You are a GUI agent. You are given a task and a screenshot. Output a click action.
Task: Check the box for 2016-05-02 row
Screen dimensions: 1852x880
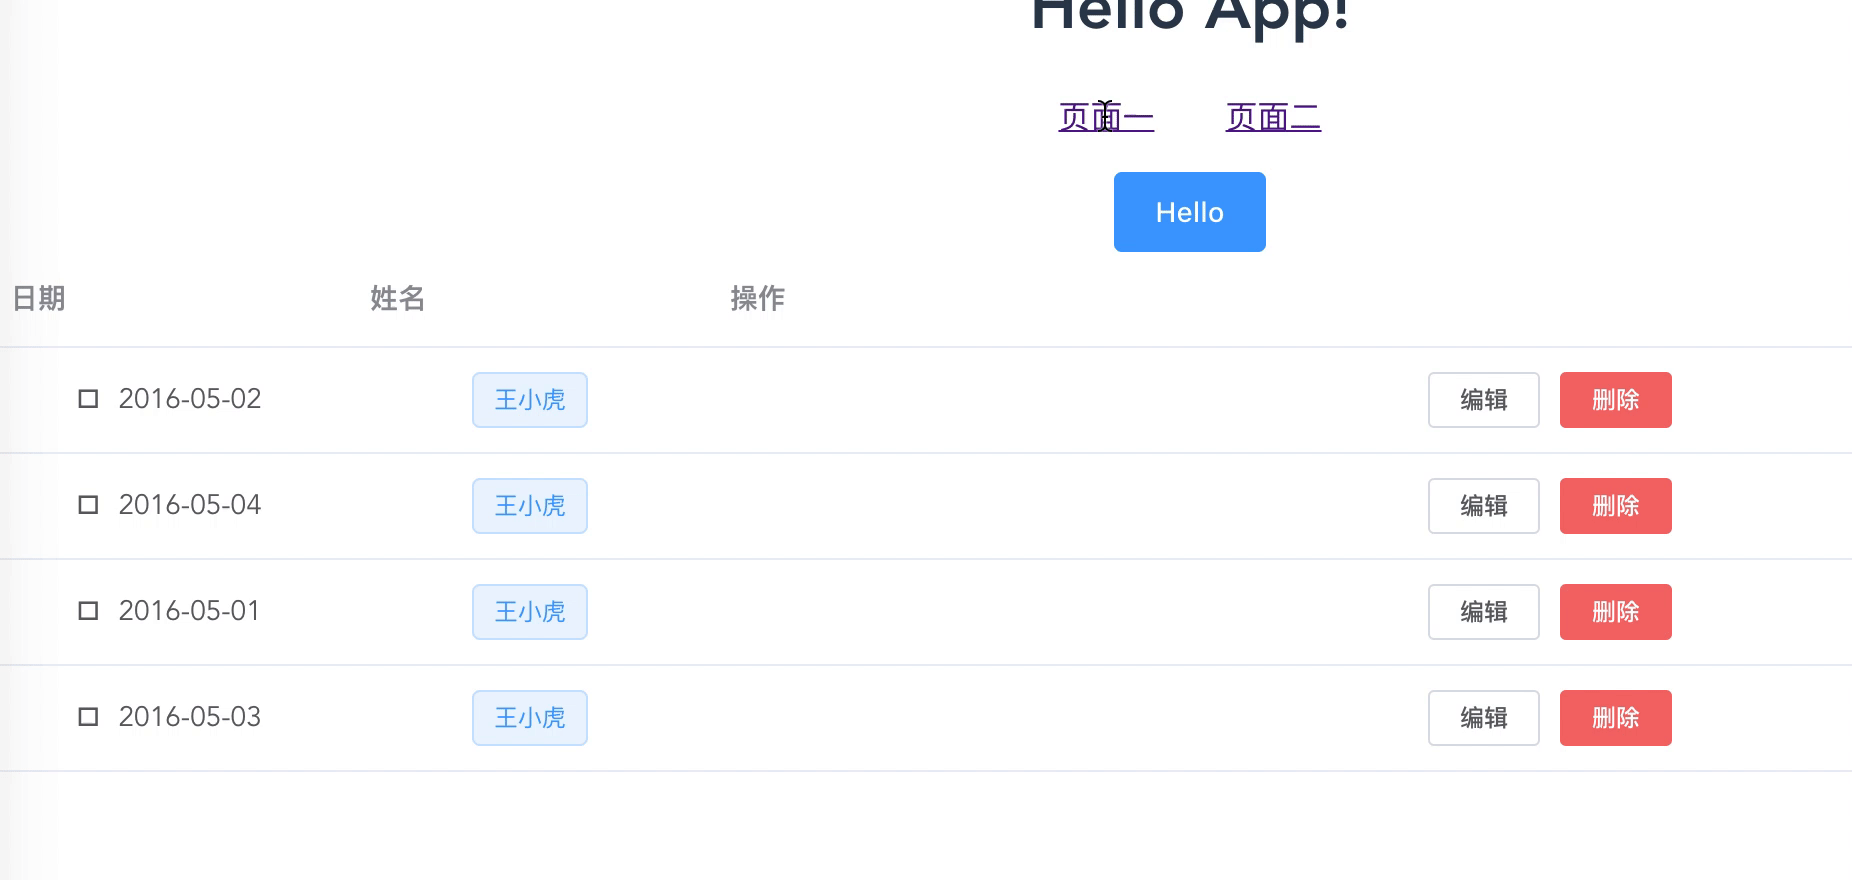point(88,399)
